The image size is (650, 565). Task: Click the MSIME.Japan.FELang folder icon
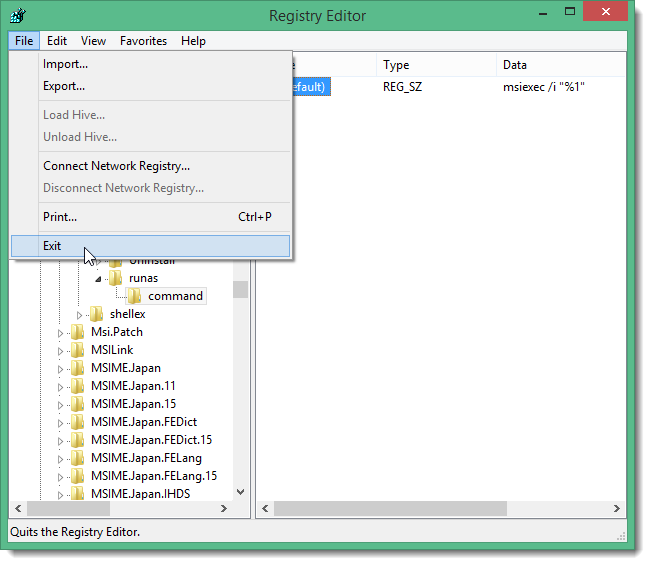78,458
